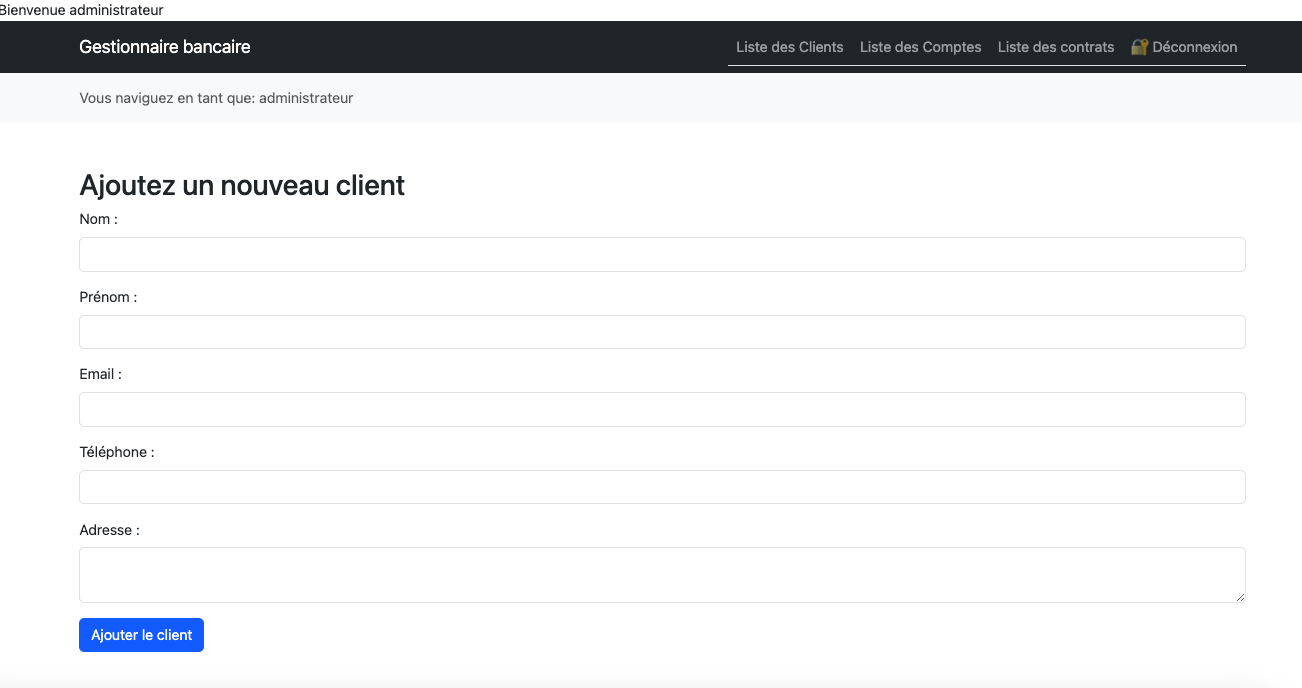
Task: Open the Gestionnaire bancaire home link
Action: 165,47
